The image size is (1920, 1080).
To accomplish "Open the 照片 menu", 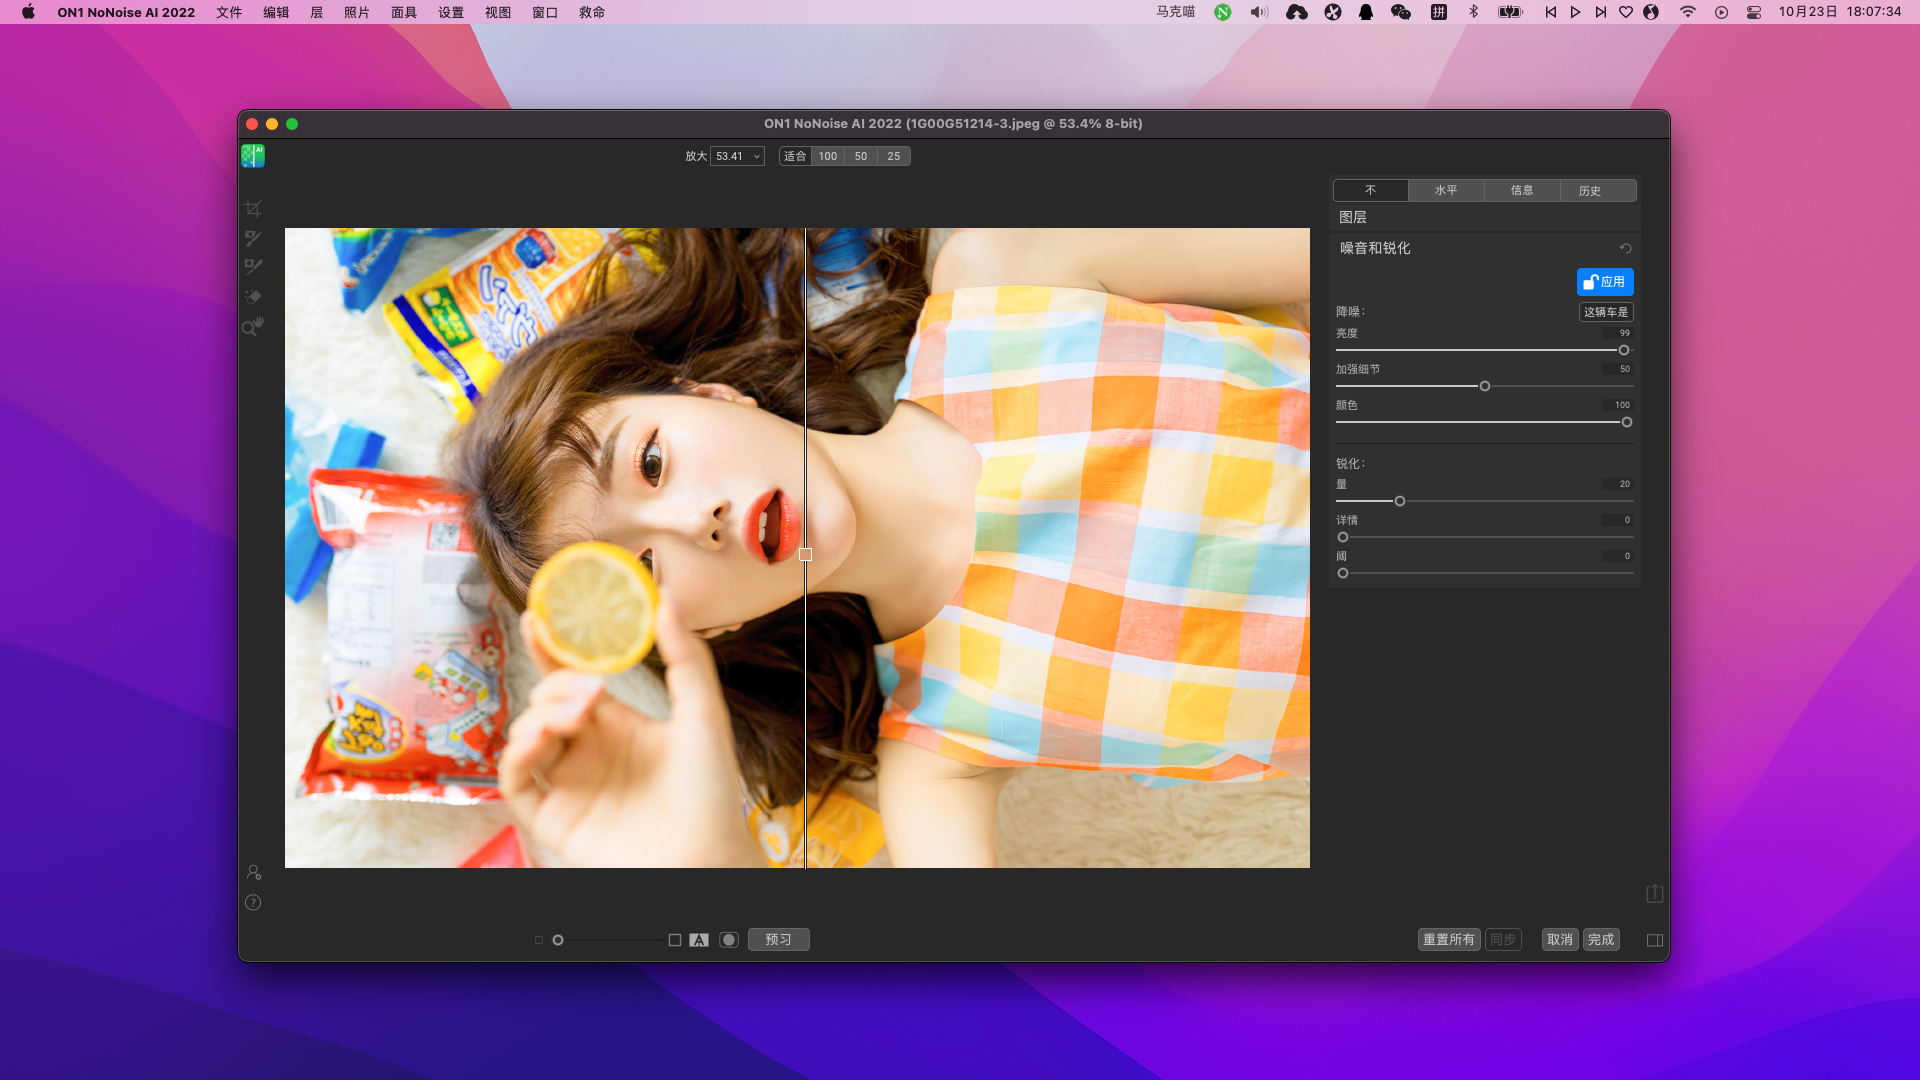I will 356,12.
